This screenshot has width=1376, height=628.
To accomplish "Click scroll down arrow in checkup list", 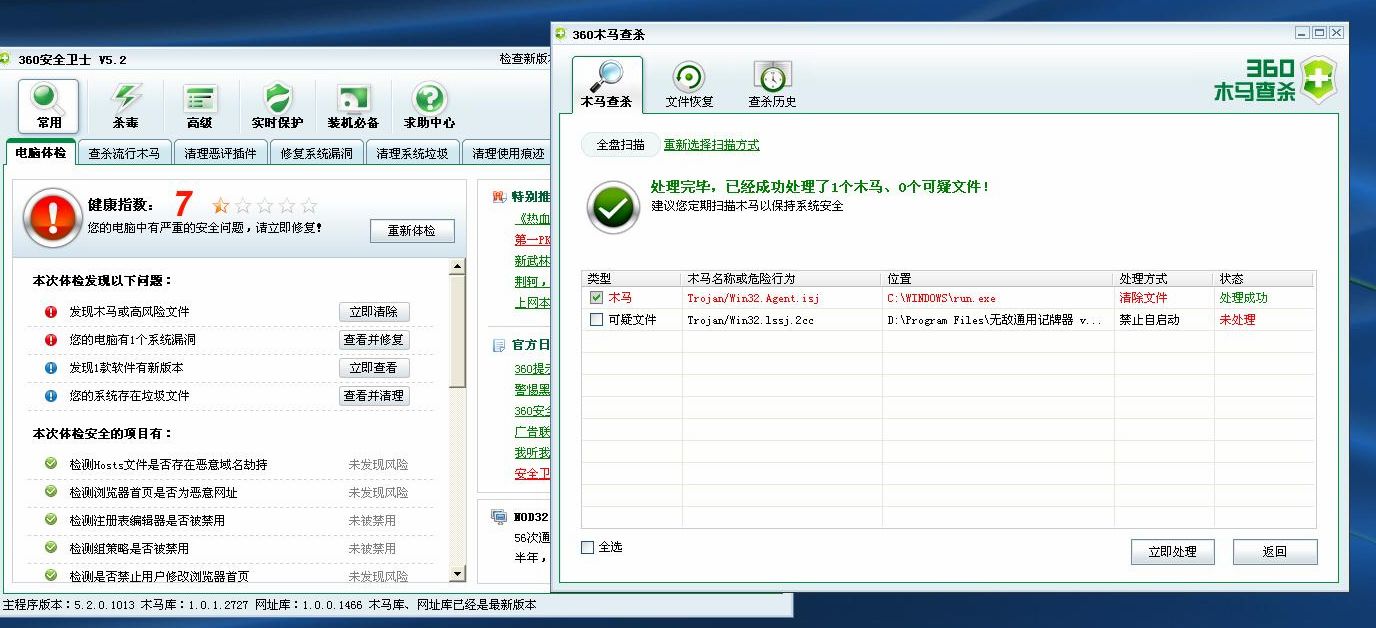I will click(458, 574).
